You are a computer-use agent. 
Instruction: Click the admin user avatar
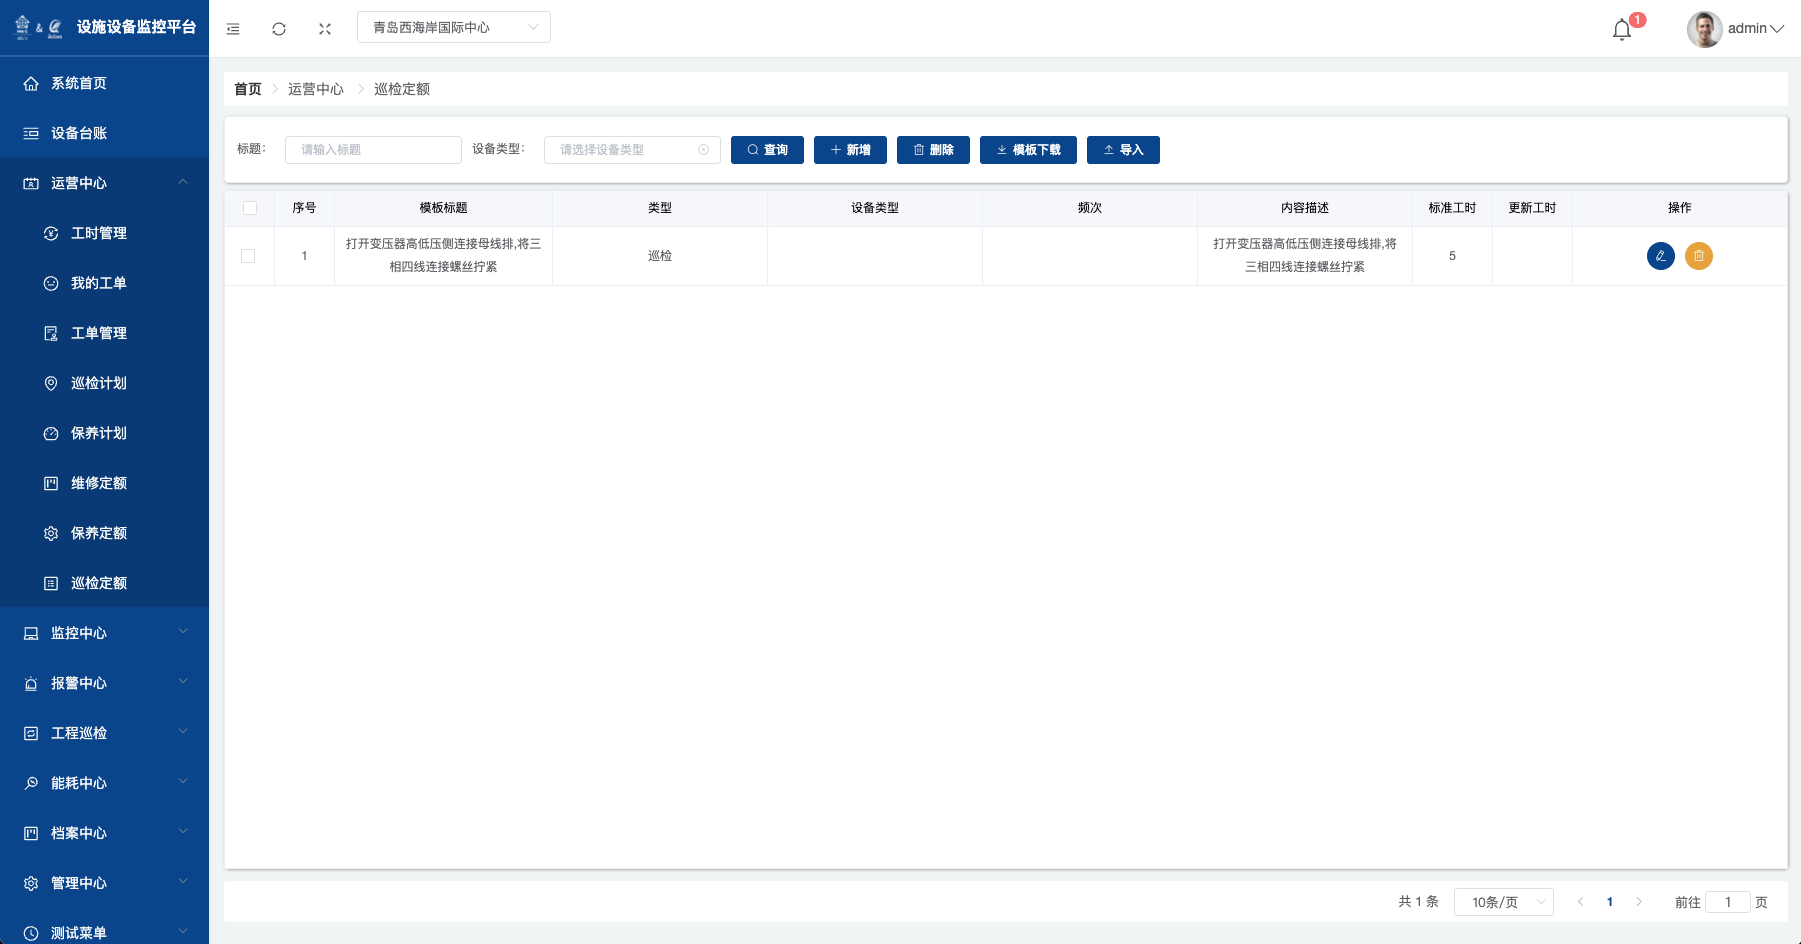(x=1704, y=29)
